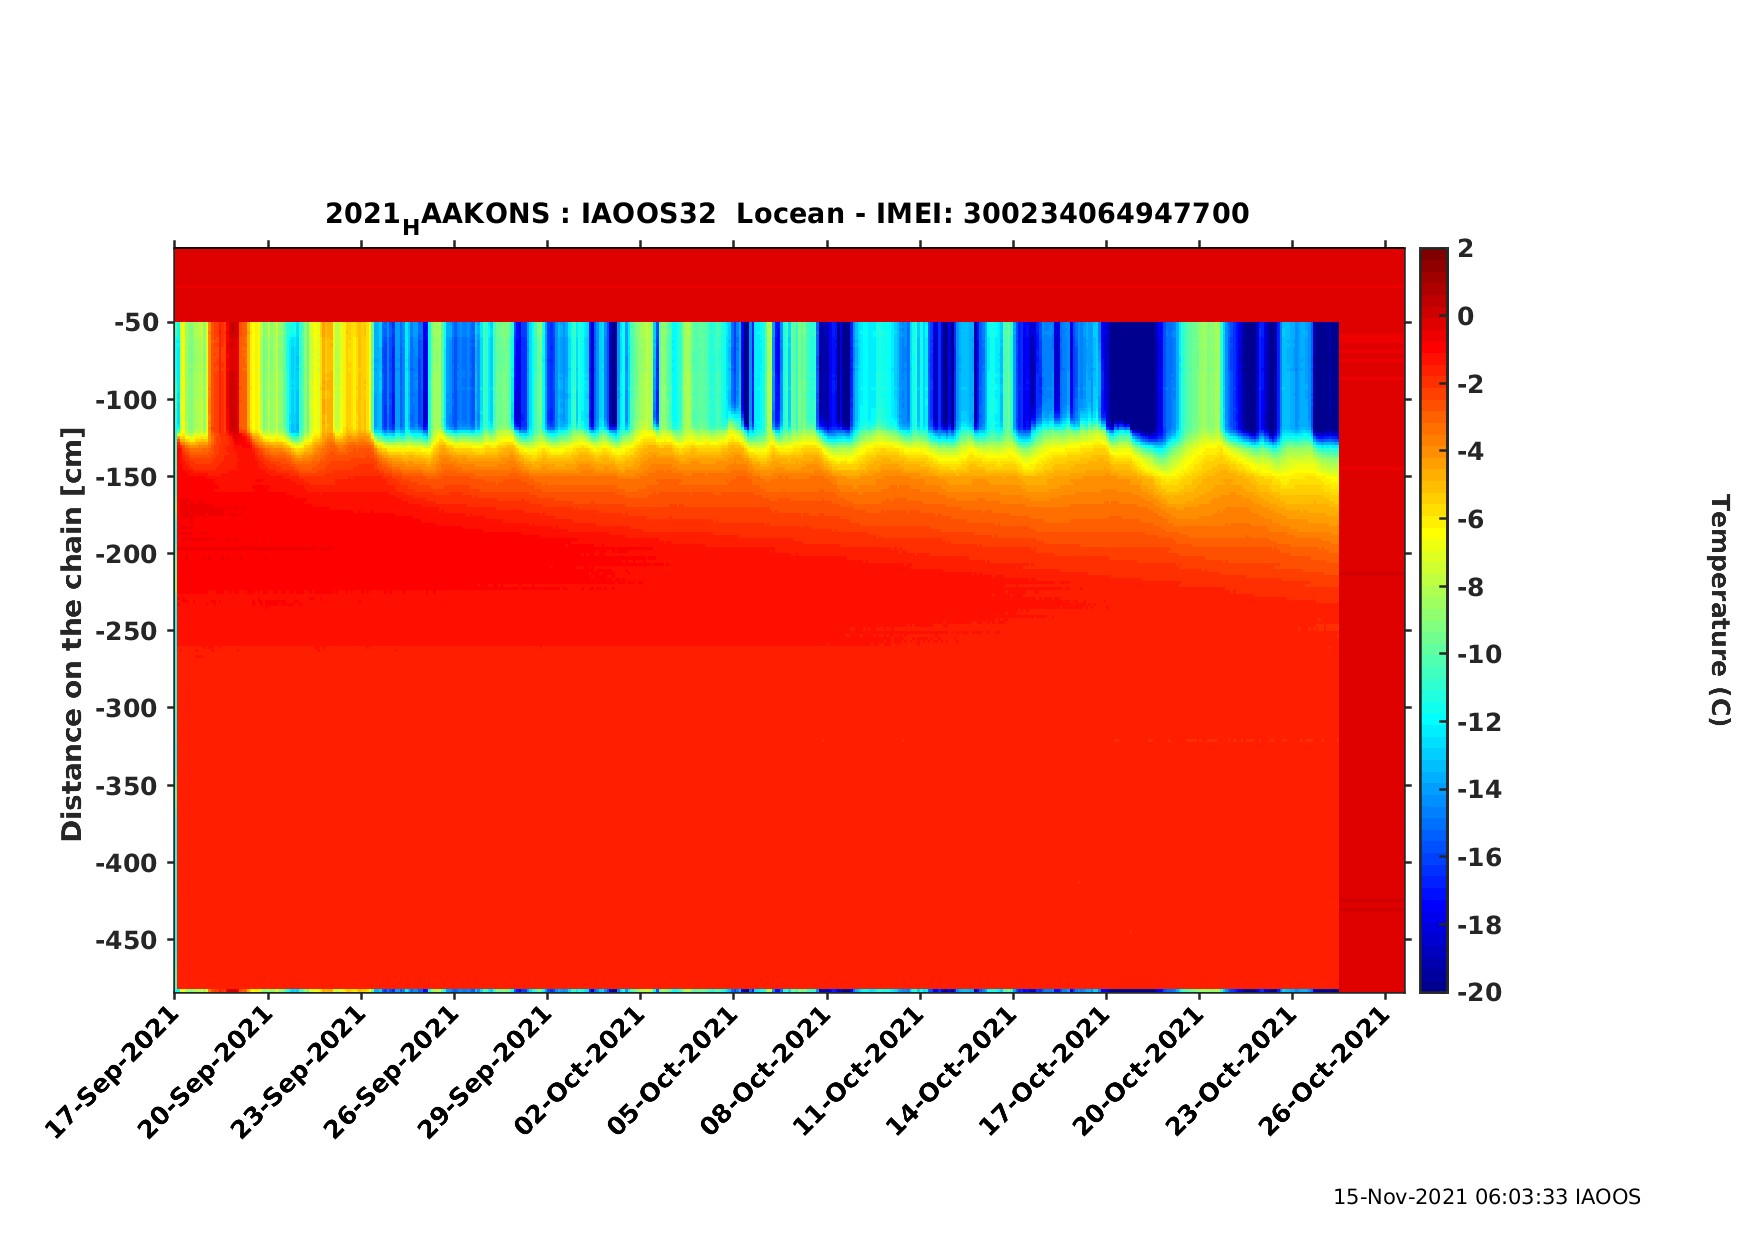Click the colorbar tick label -20
Image resolution: width=1754 pixels, height=1240 pixels.
[1479, 992]
